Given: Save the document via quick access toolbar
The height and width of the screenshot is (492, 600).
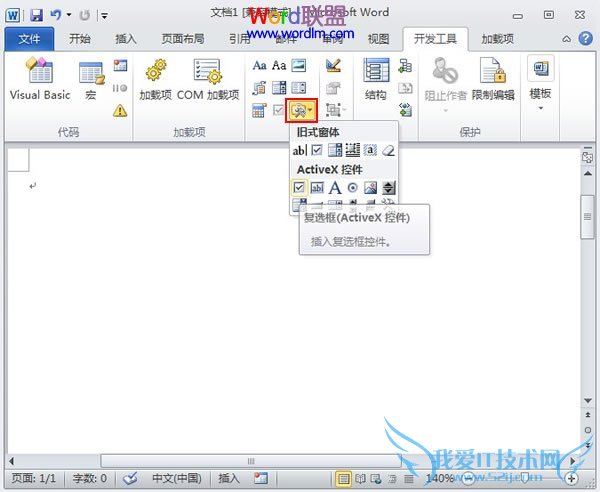Looking at the screenshot, I should [37, 15].
